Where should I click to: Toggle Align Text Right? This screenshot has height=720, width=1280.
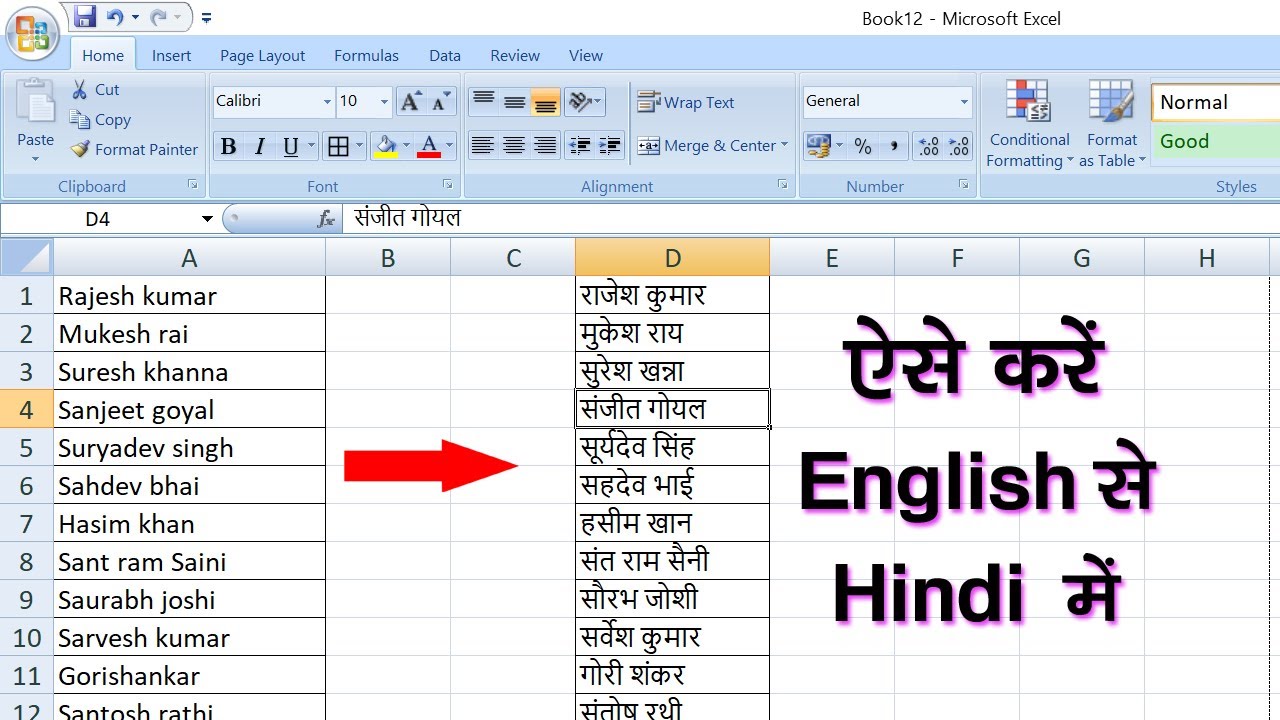coord(545,146)
